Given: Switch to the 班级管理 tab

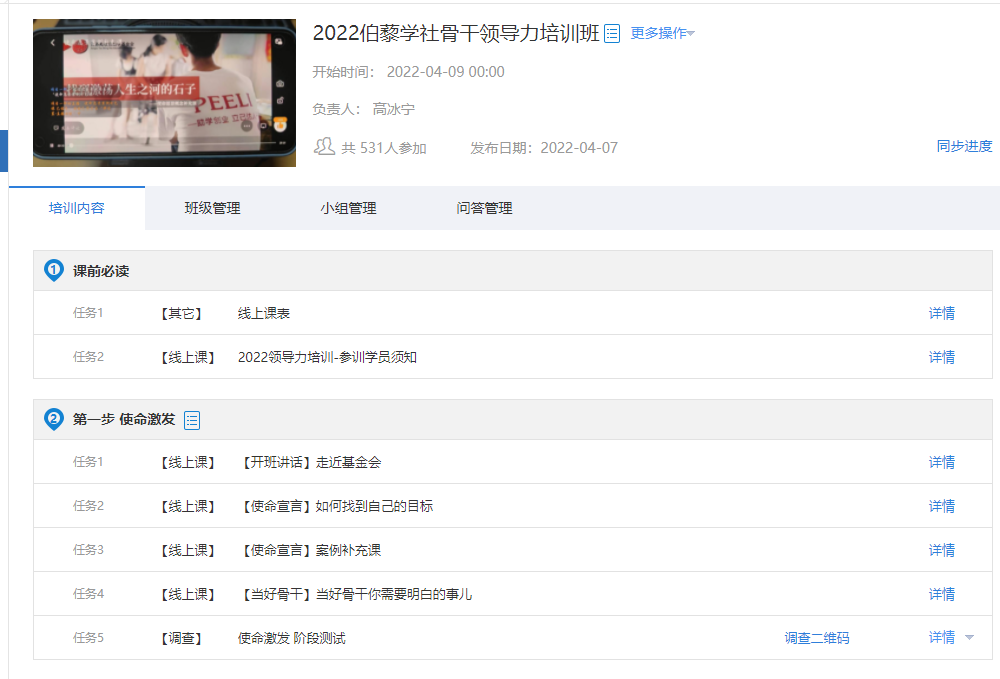Looking at the screenshot, I should click(212, 208).
